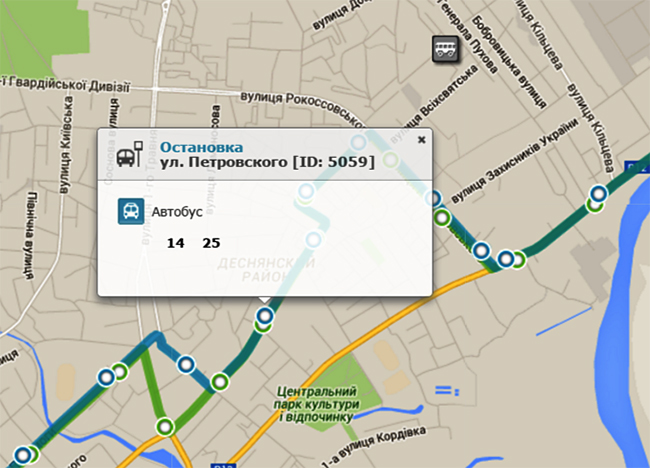Viewport: 650px width, 468px height.
Task: Click the Автобус transport type label
Action: click(177, 212)
